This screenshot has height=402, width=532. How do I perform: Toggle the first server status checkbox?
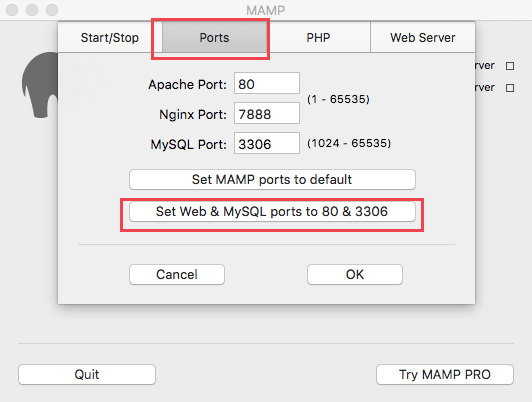pyautogui.click(x=510, y=66)
